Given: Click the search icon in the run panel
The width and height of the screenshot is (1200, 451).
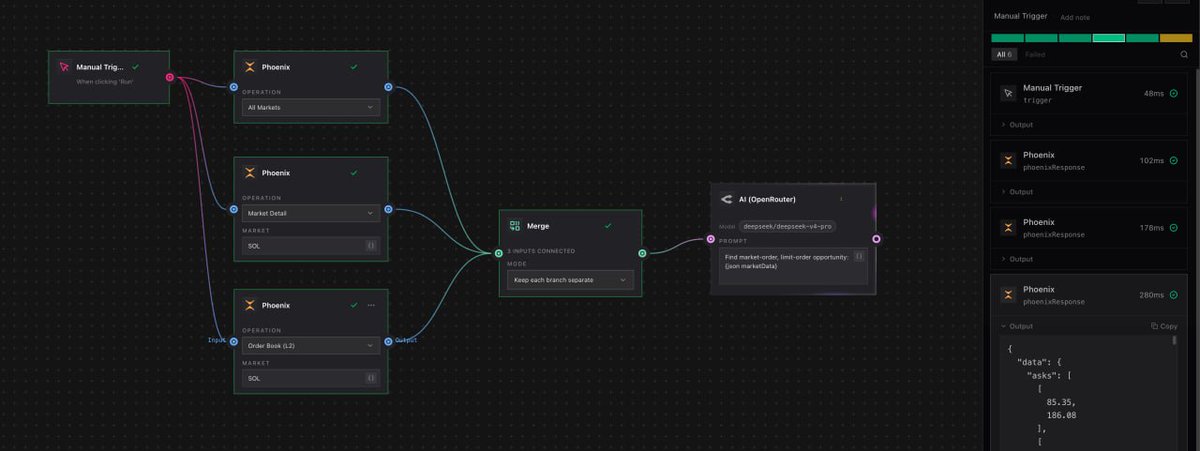Looking at the screenshot, I should click(1184, 55).
